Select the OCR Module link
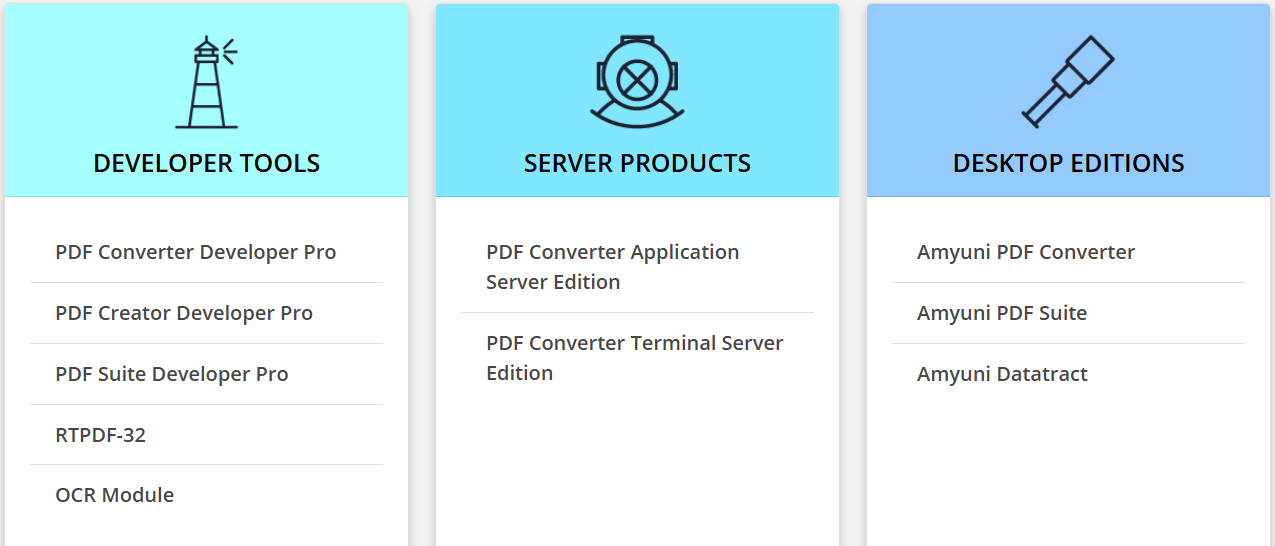Viewport: 1275px width, 546px height. tap(115, 495)
